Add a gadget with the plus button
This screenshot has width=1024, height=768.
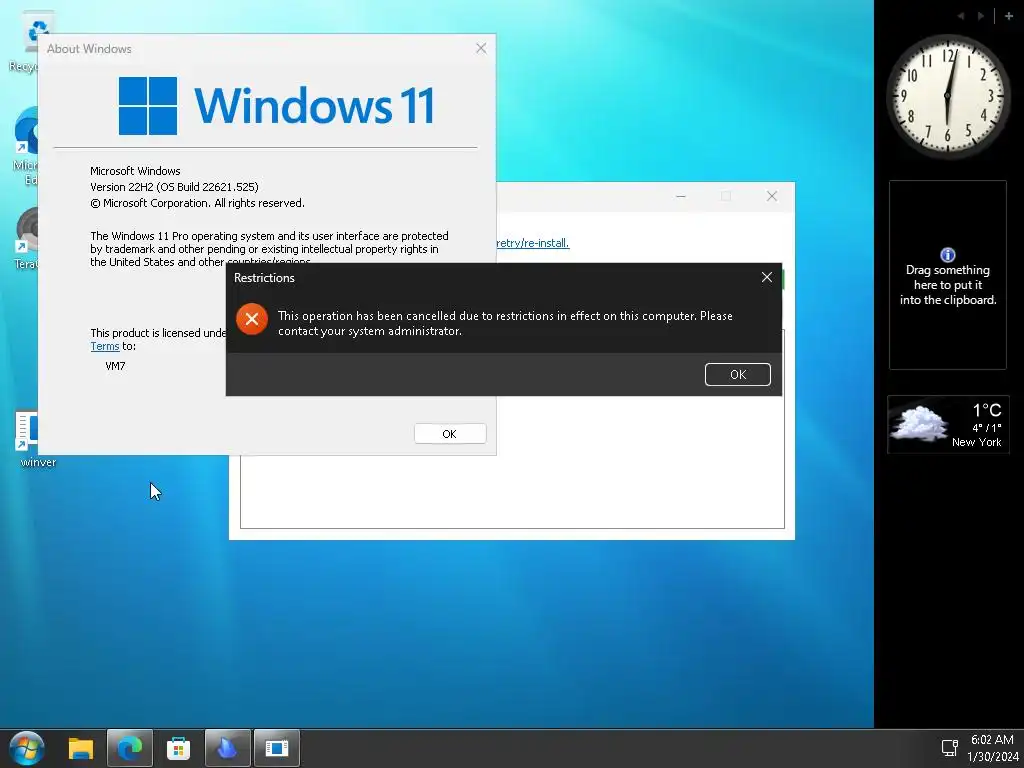pyautogui.click(x=1008, y=16)
